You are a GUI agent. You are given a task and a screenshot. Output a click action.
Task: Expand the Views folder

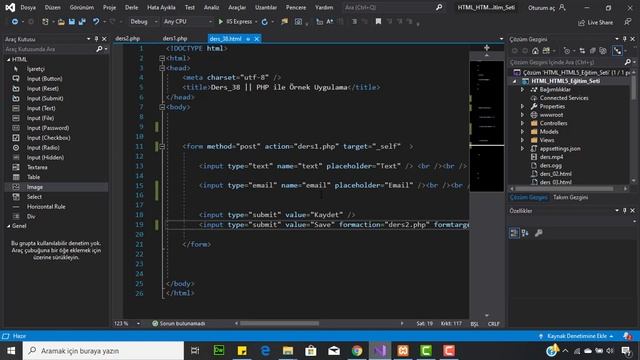point(522,140)
